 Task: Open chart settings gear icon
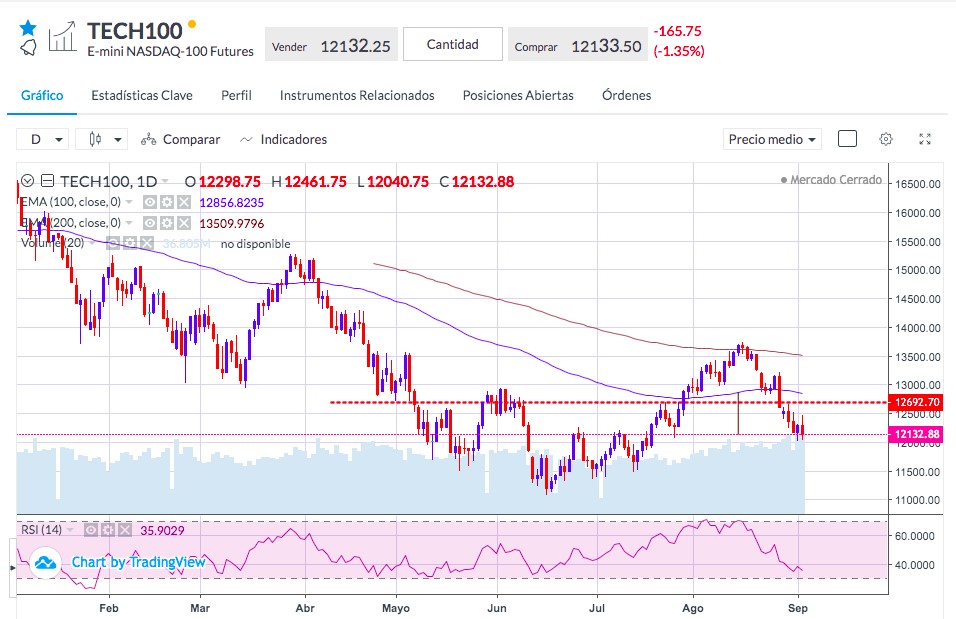(886, 139)
